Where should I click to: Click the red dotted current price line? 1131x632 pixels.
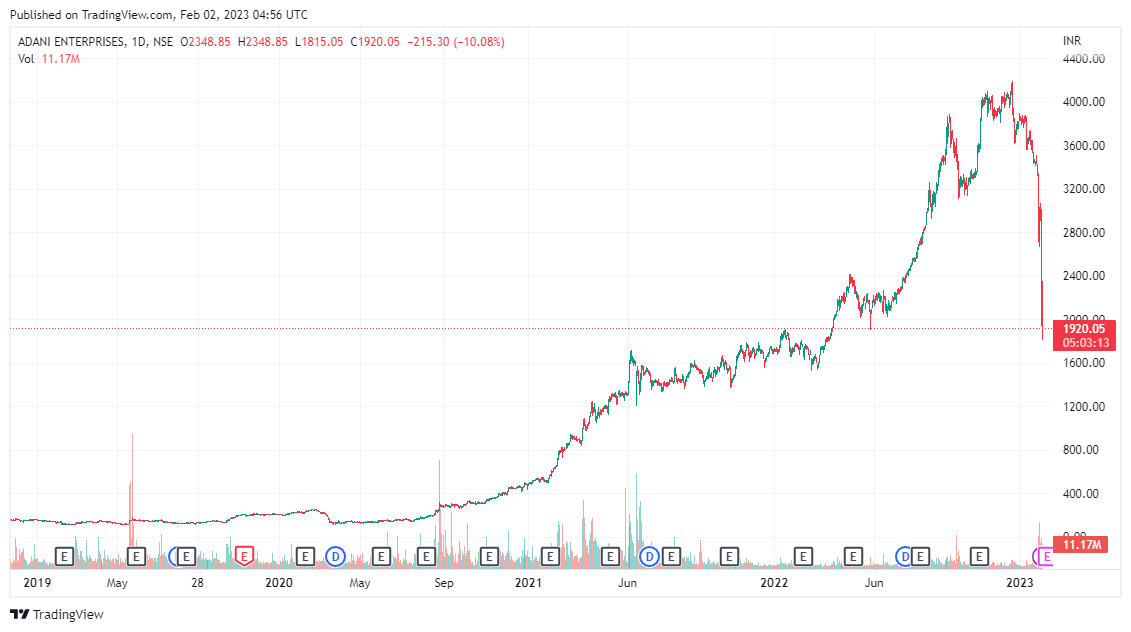(x=531, y=328)
